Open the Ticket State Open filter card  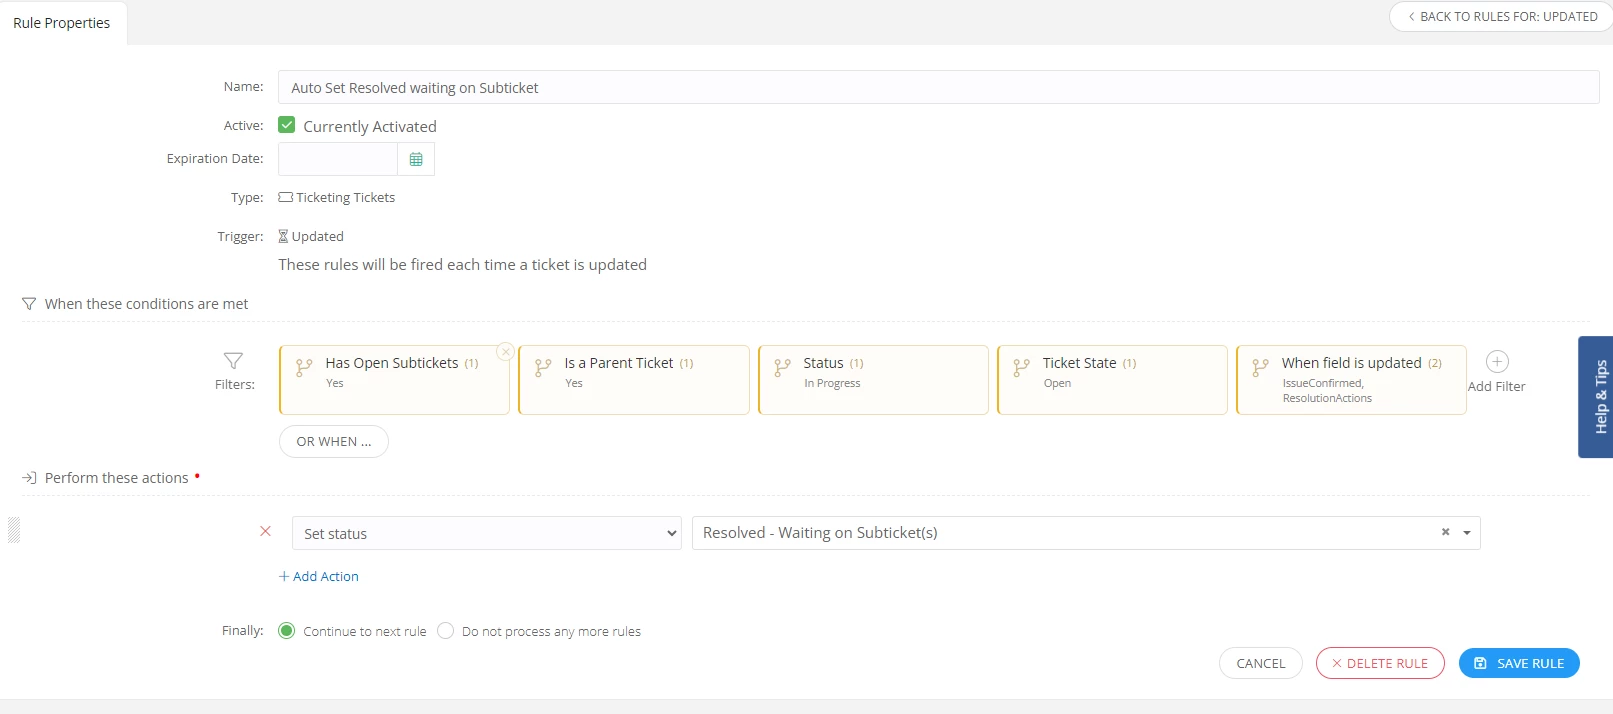(x=1112, y=380)
